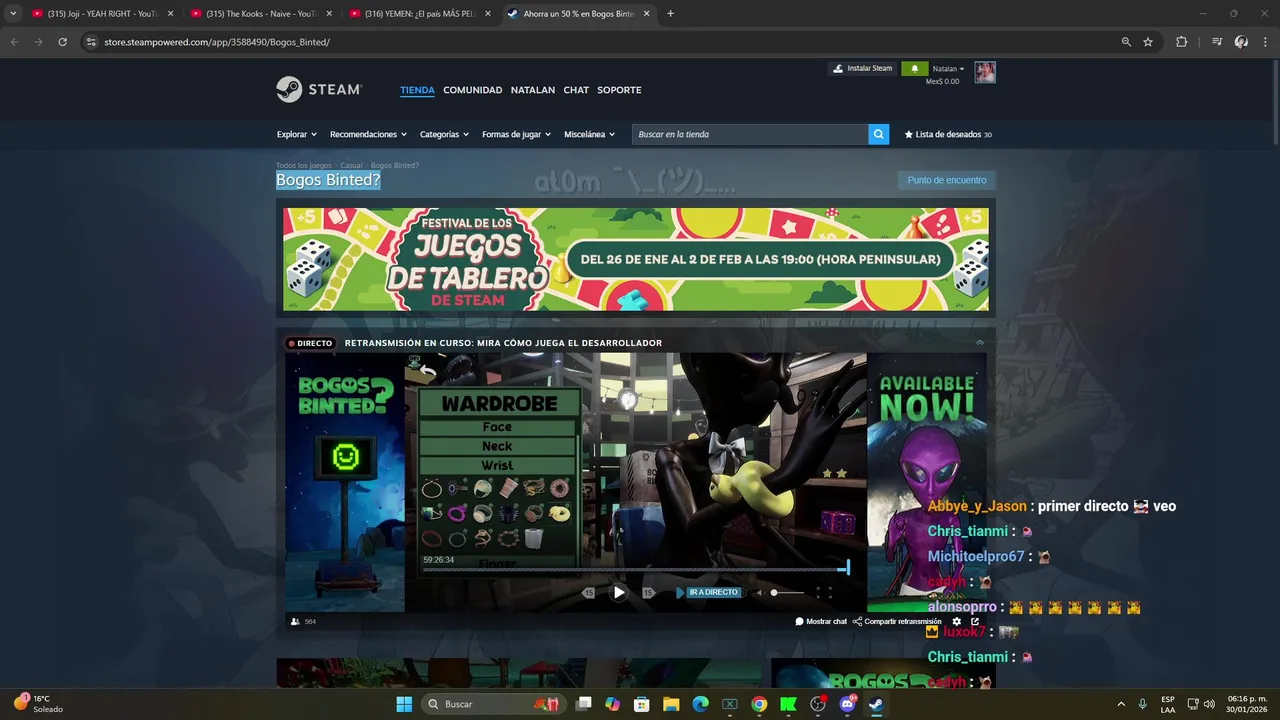This screenshot has width=1280, height=720.
Task: Click Compartir retransmisión link
Action: pyautogui.click(x=897, y=621)
